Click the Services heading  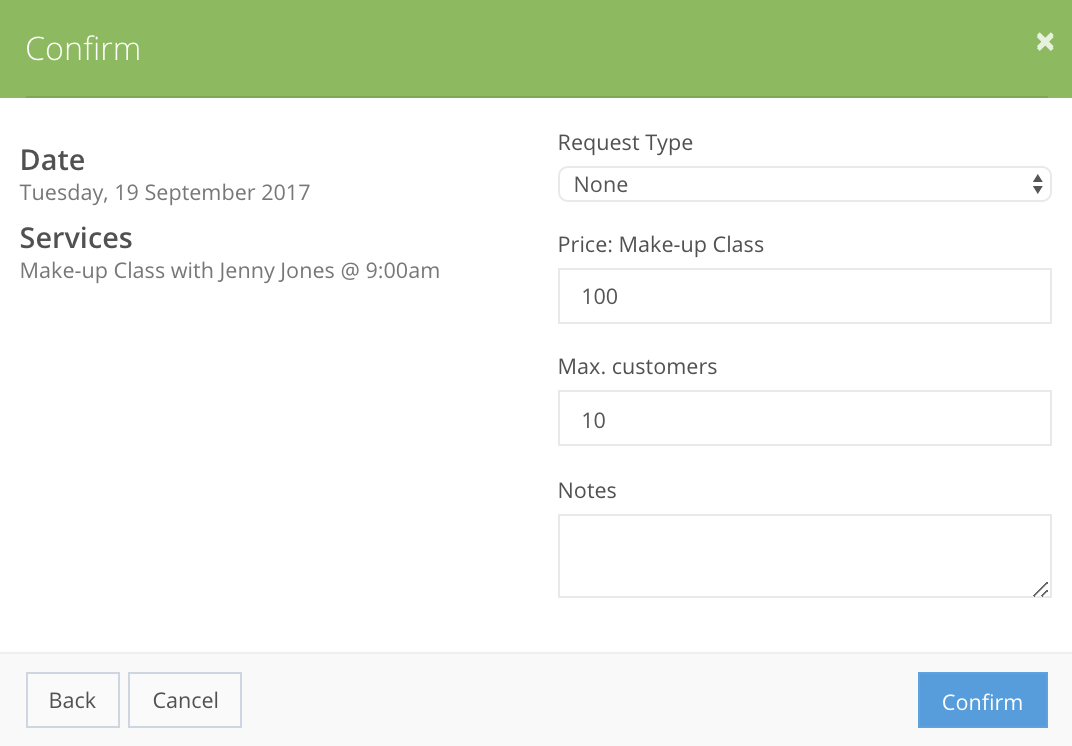[x=76, y=238]
